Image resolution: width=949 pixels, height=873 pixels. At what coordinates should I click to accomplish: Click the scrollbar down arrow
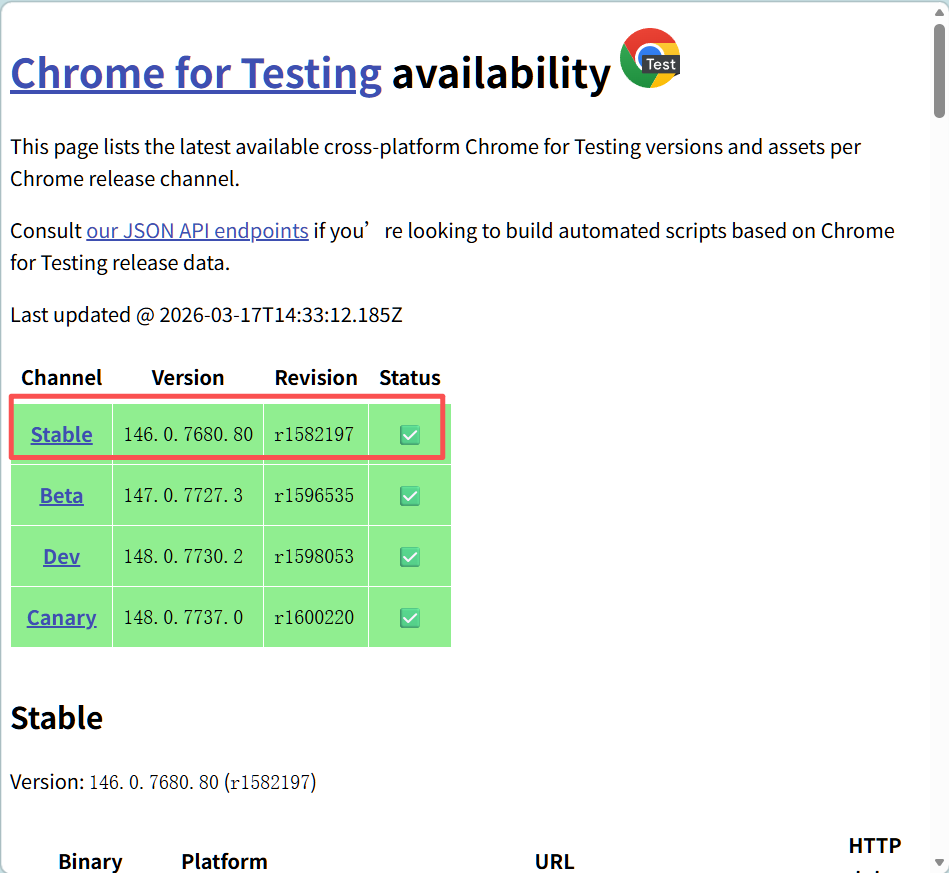(x=939, y=862)
